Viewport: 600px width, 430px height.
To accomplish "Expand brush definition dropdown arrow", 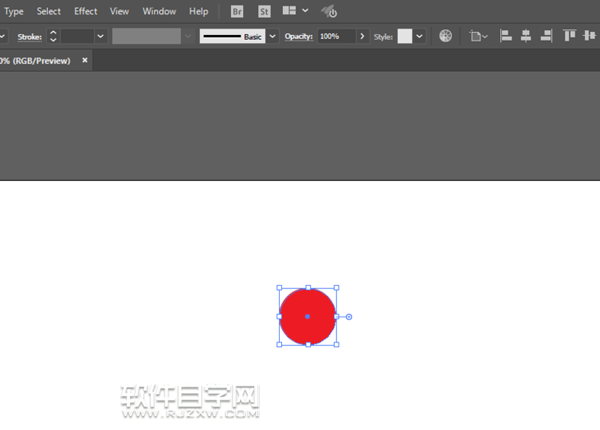I will [x=272, y=36].
